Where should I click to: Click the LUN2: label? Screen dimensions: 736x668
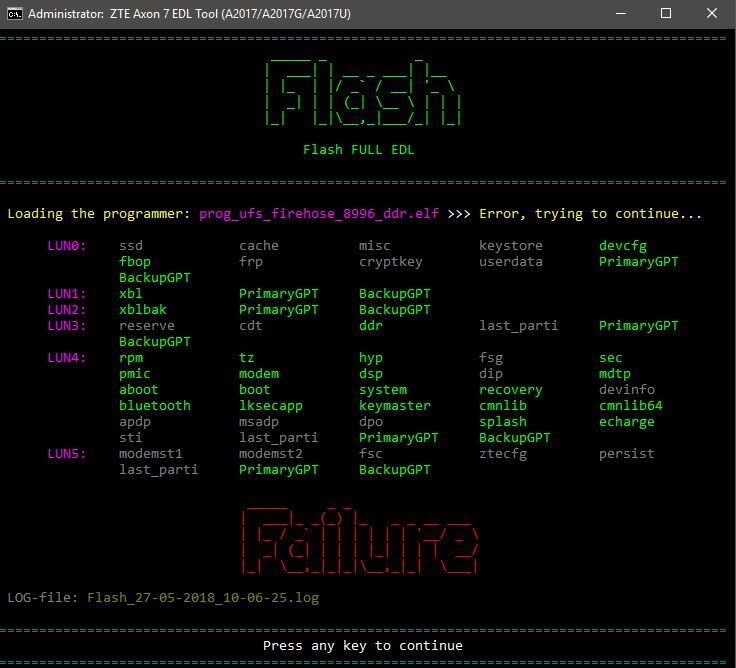click(67, 310)
